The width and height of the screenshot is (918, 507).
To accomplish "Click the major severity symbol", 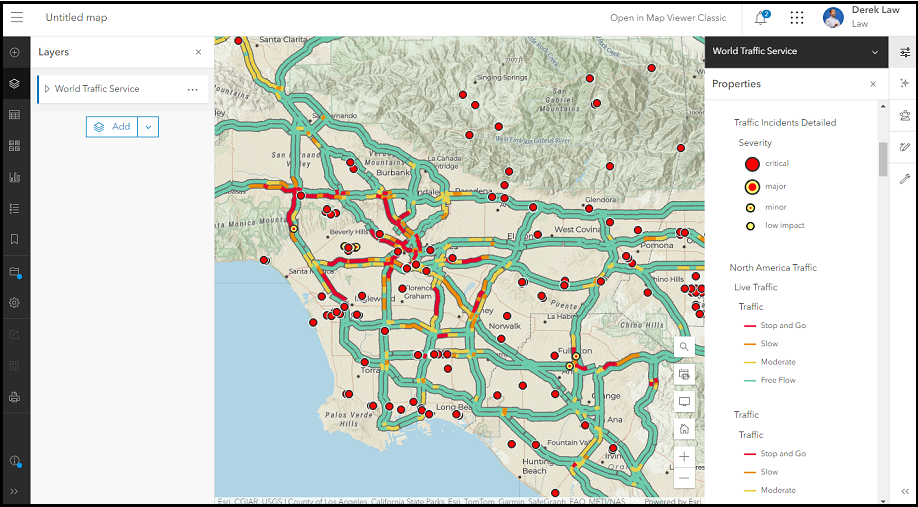I will 752,187.
